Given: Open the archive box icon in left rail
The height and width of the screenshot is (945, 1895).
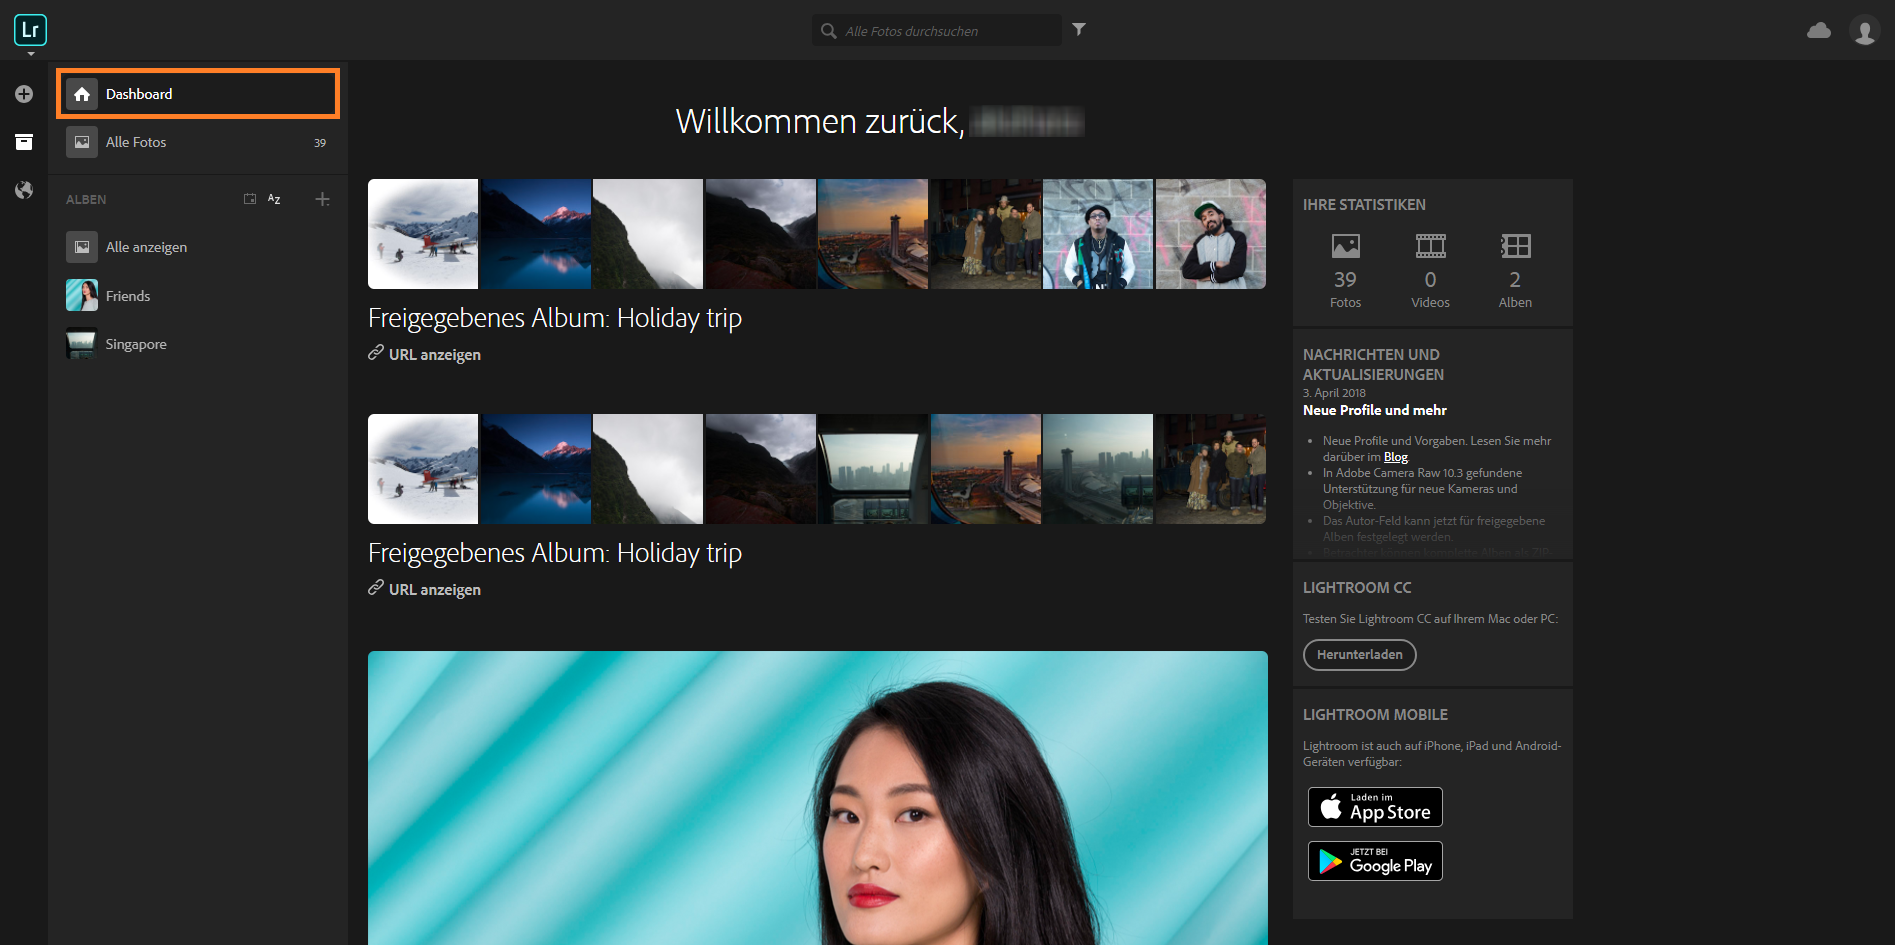Looking at the screenshot, I should pyautogui.click(x=24, y=142).
